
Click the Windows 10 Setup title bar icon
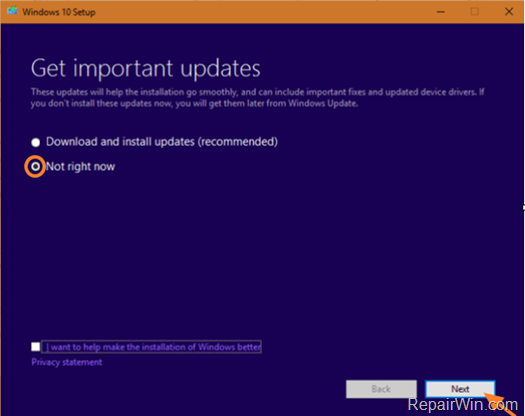click(x=12, y=11)
